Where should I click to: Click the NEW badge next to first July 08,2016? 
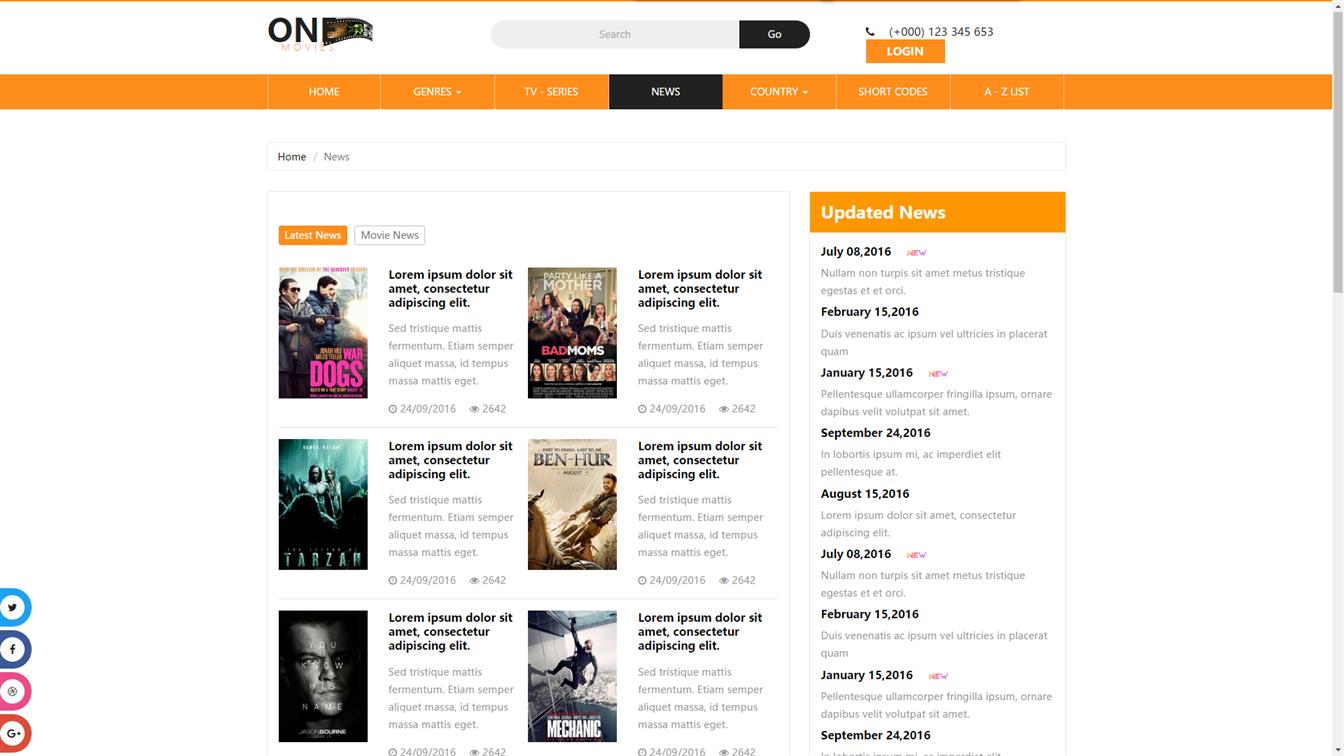coord(916,253)
